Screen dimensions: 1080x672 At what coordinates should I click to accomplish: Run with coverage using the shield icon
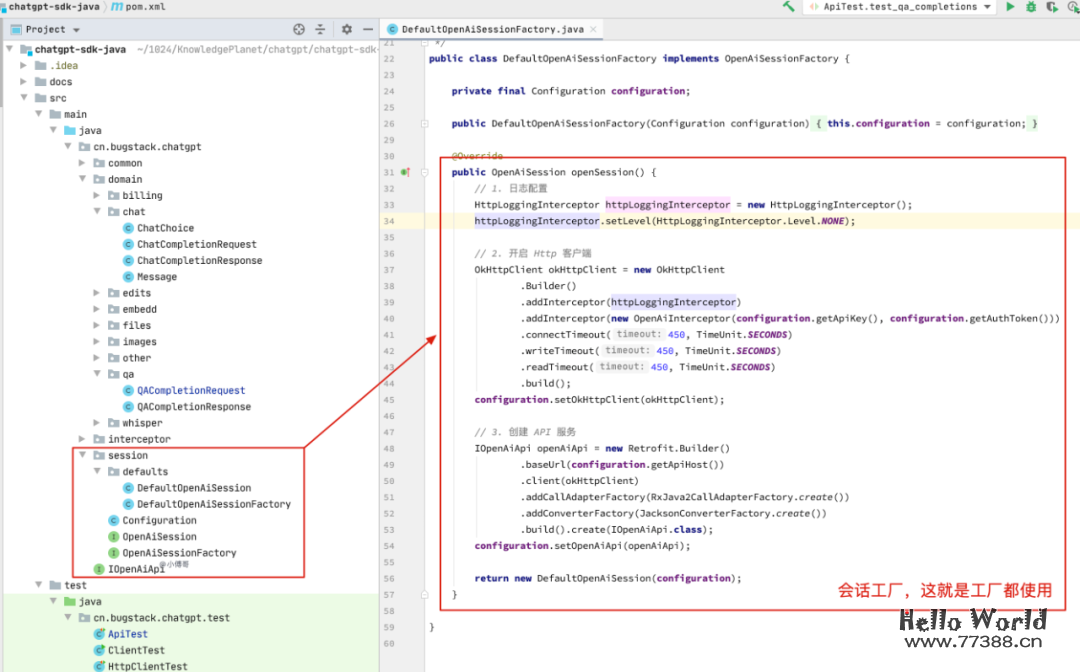point(1052,7)
